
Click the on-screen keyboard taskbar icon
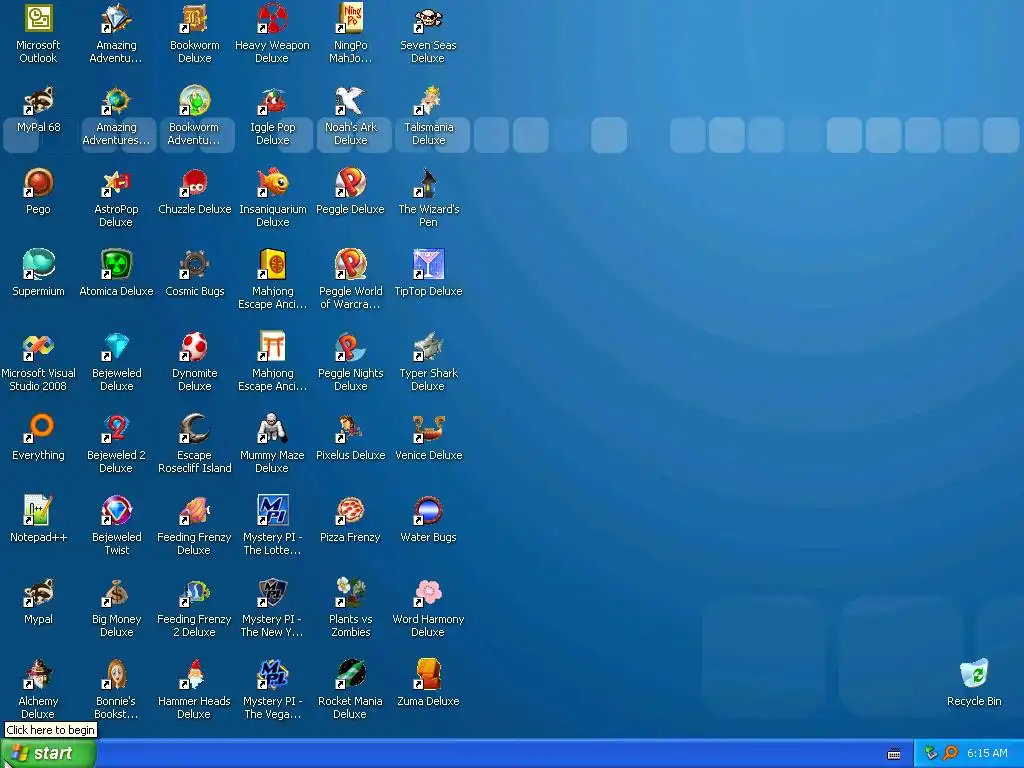(x=894, y=754)
